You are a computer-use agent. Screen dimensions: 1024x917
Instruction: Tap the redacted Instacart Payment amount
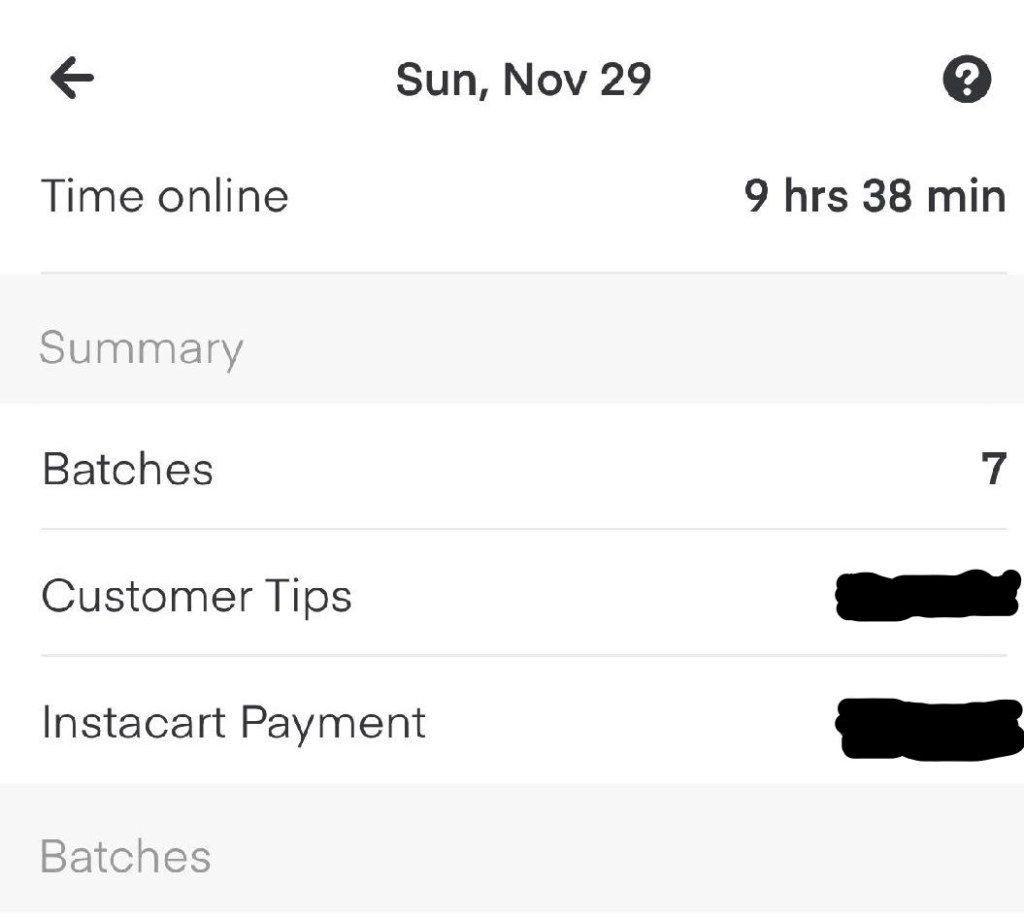(x=928, y=727)
